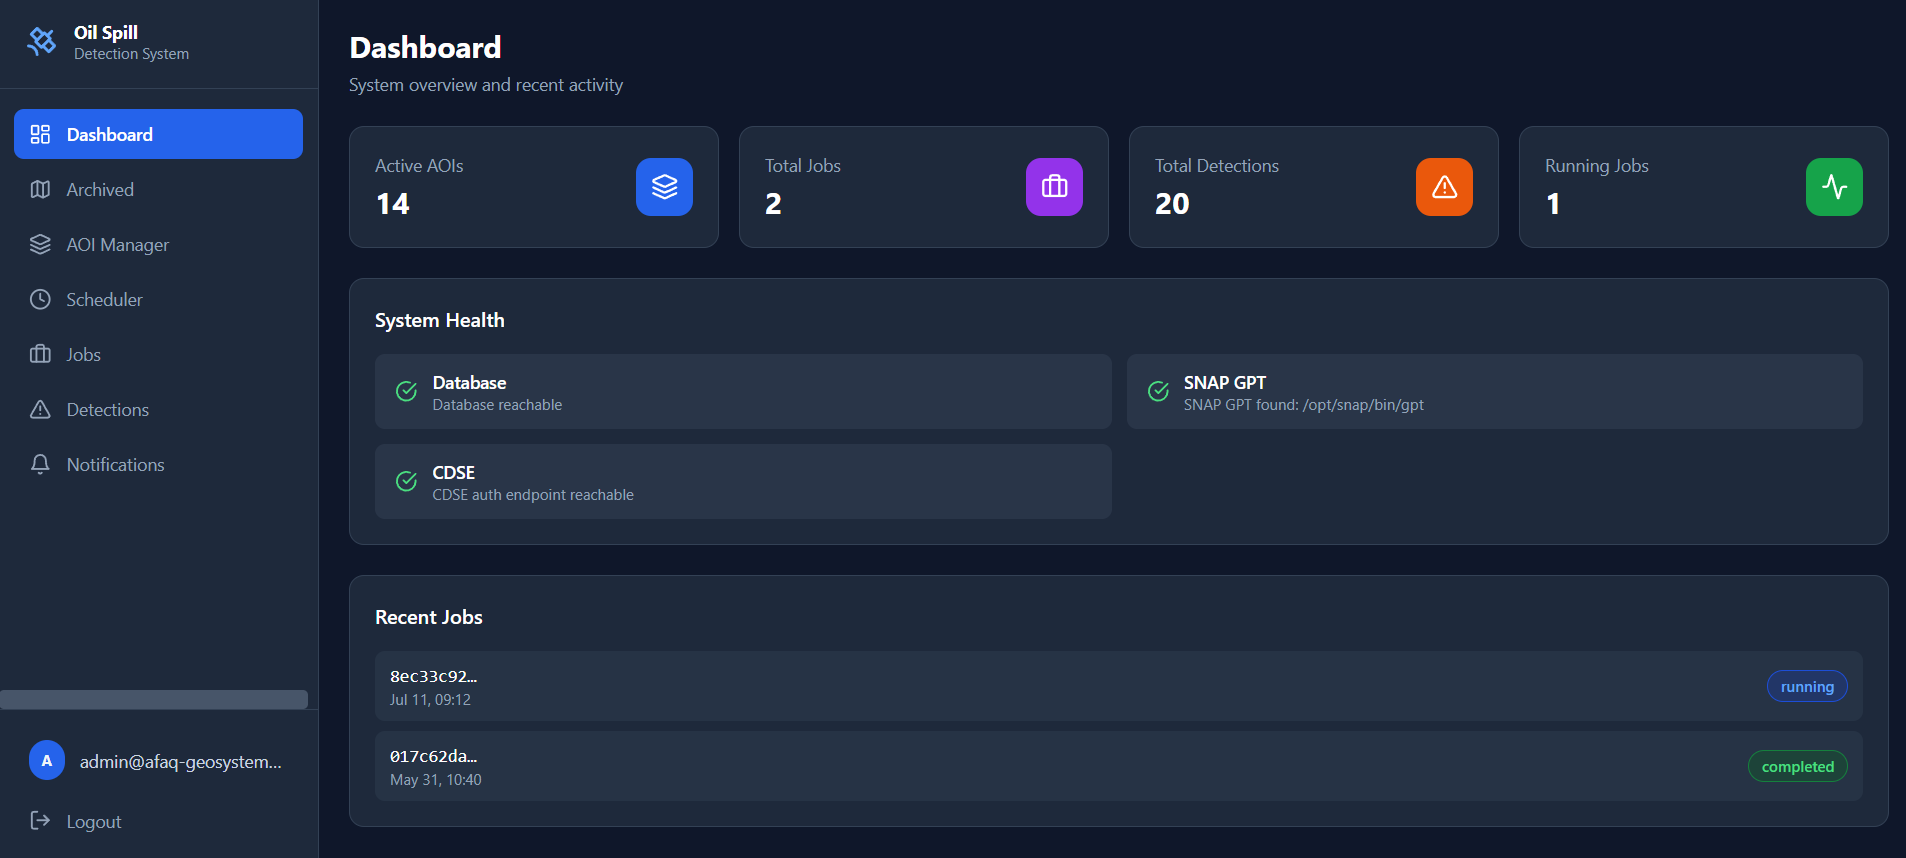This screenshot has height=858, width=1906.
Task: Click the Jobs briefcase icon in sidebar
Action: pyautogui.click(x=40, y=354)
